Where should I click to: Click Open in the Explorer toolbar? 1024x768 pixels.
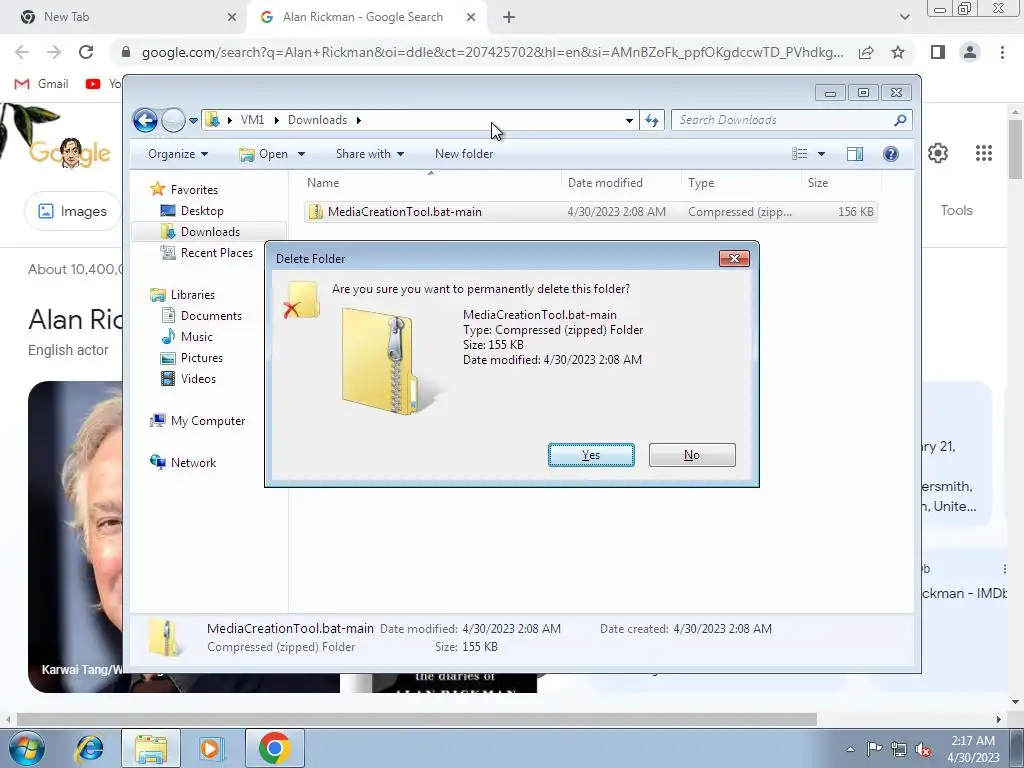click(x=264, y=154)
